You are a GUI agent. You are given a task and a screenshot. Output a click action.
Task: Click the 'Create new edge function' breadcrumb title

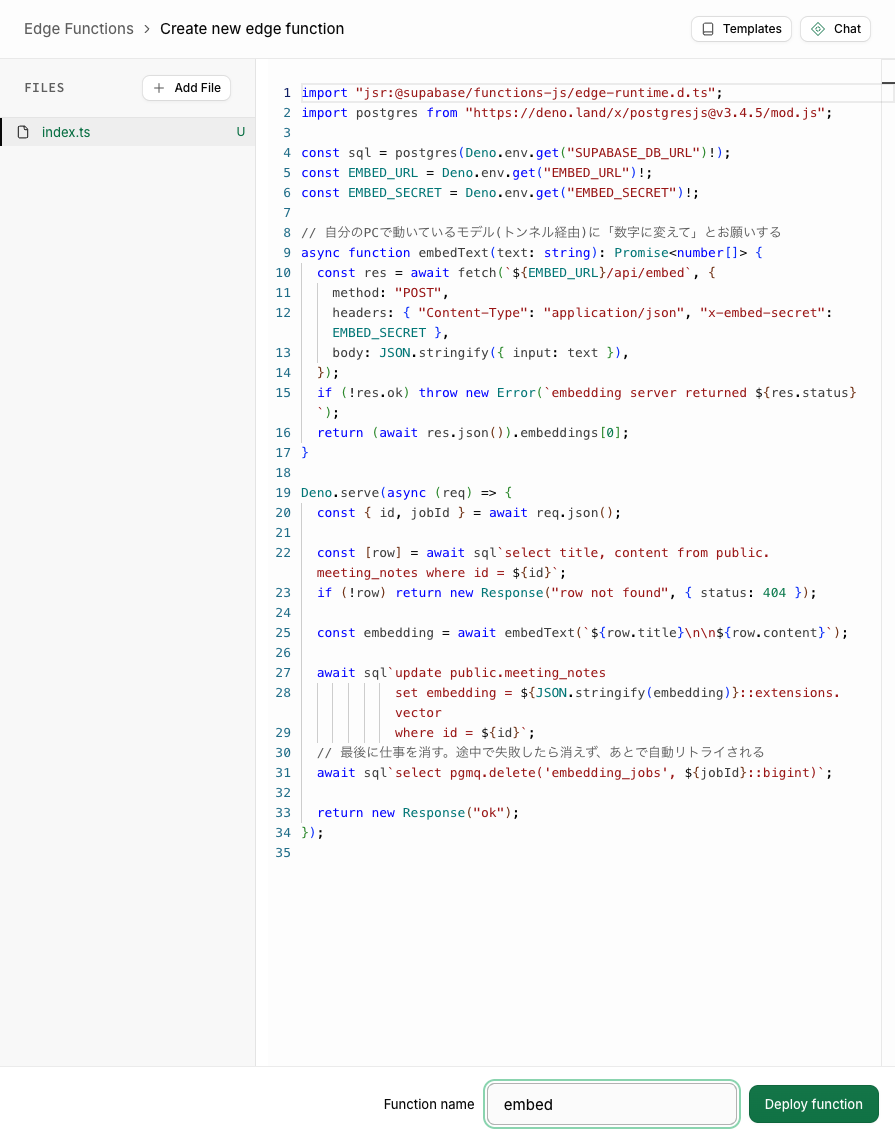pyautogui.click(x=252, y=29)
